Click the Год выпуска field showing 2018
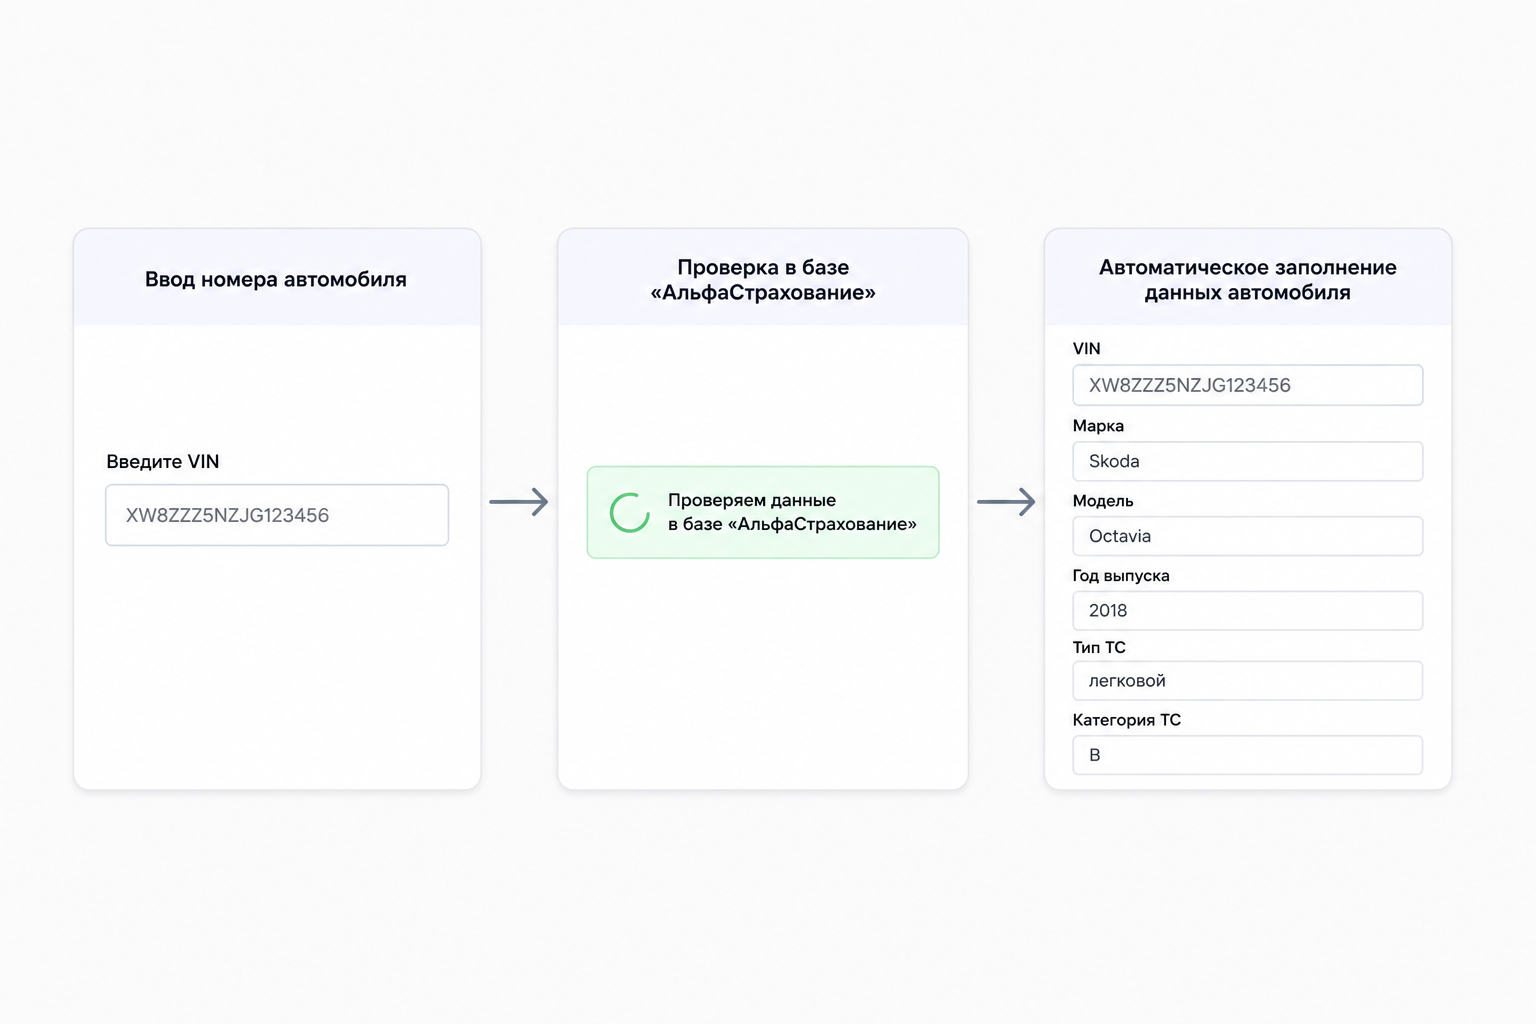1536x1024 pixels. pyautogui.click(x=1247, y=610)
